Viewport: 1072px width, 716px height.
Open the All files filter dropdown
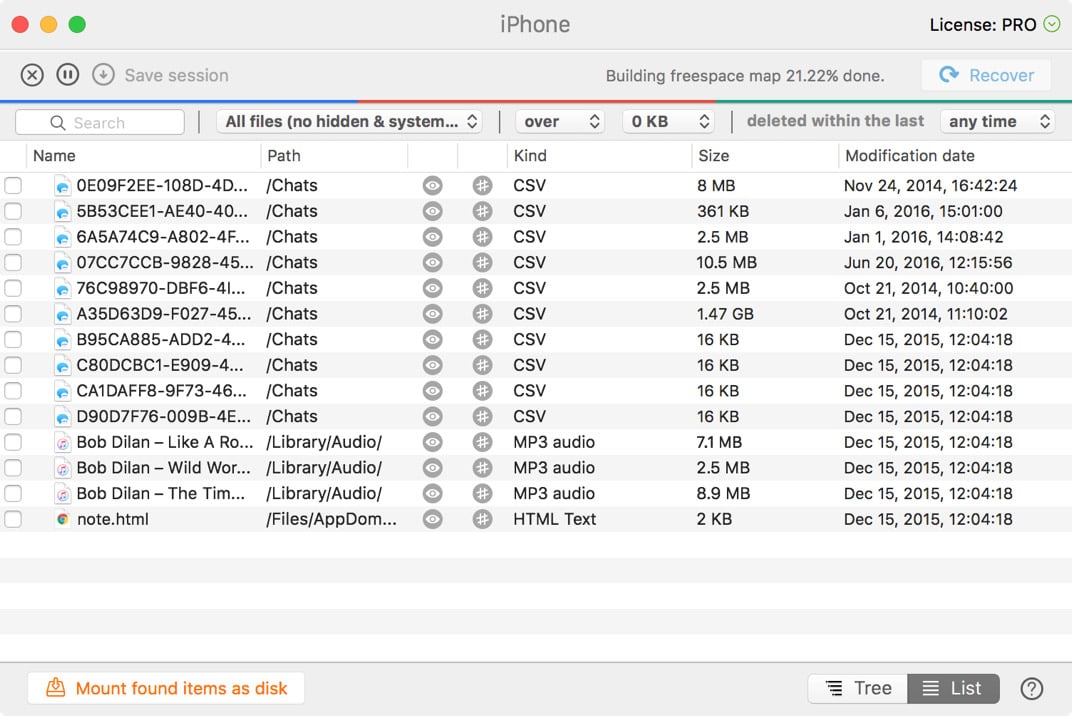click(x=349, y=122)
